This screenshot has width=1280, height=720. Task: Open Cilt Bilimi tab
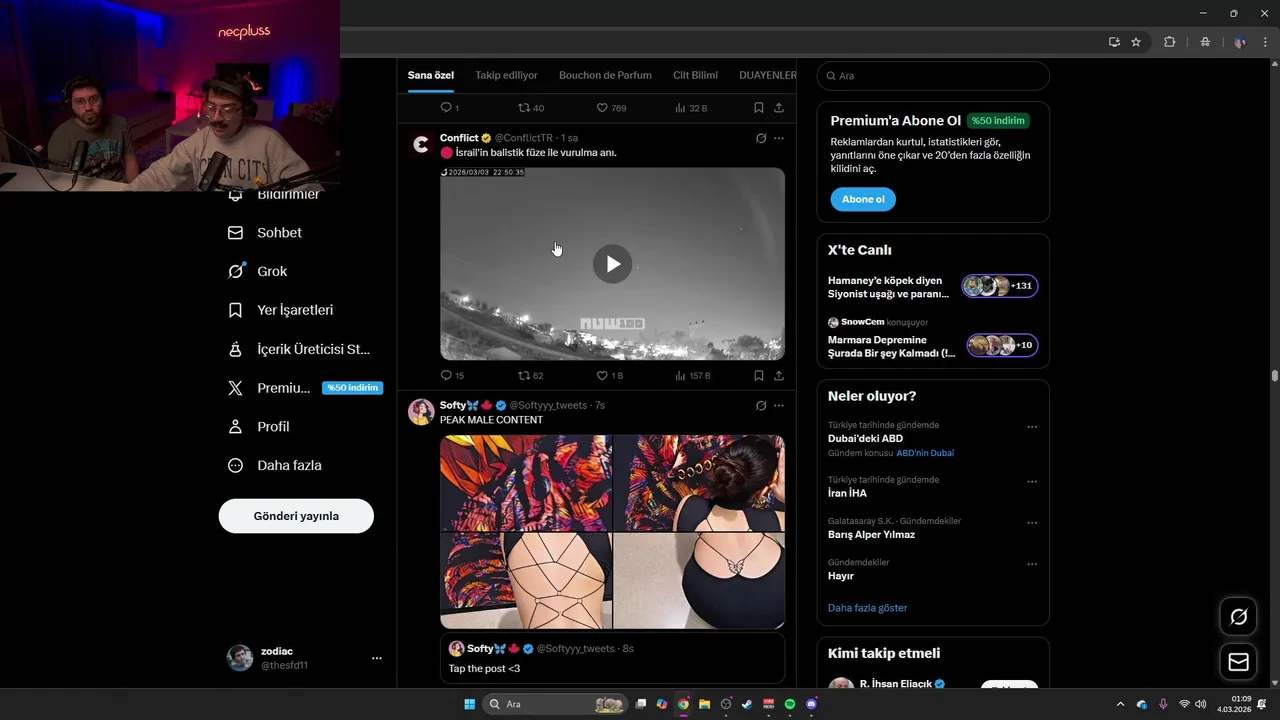point(695,75)
